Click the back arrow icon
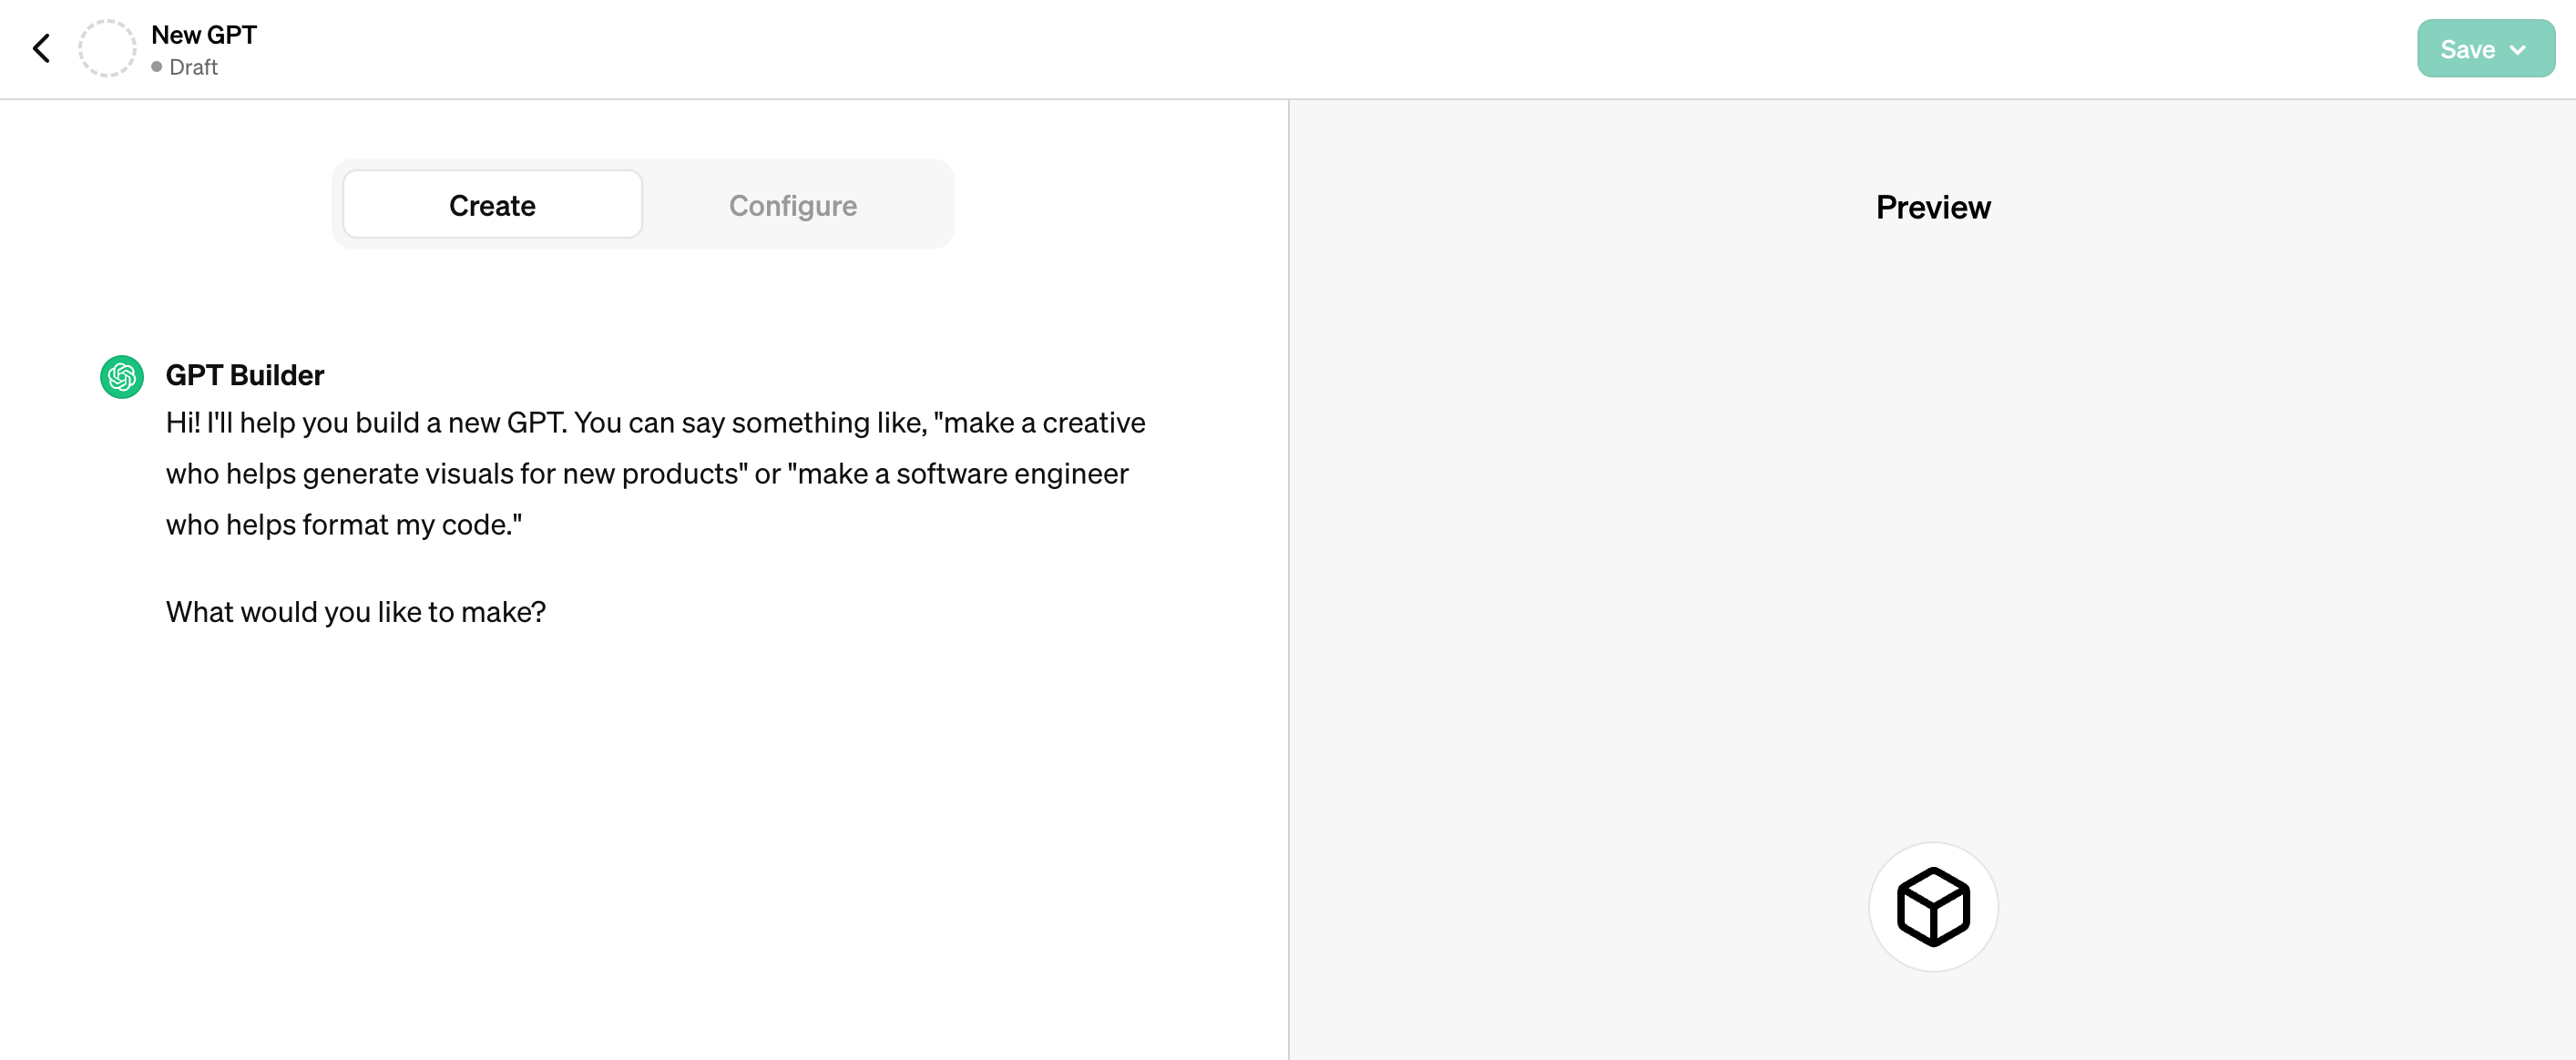This screenshot has width=2576, height=1060. [41, 48]
